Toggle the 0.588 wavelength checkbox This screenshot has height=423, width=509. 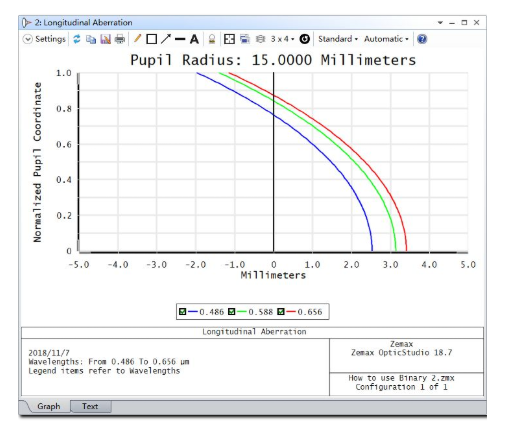coord(232,312)
